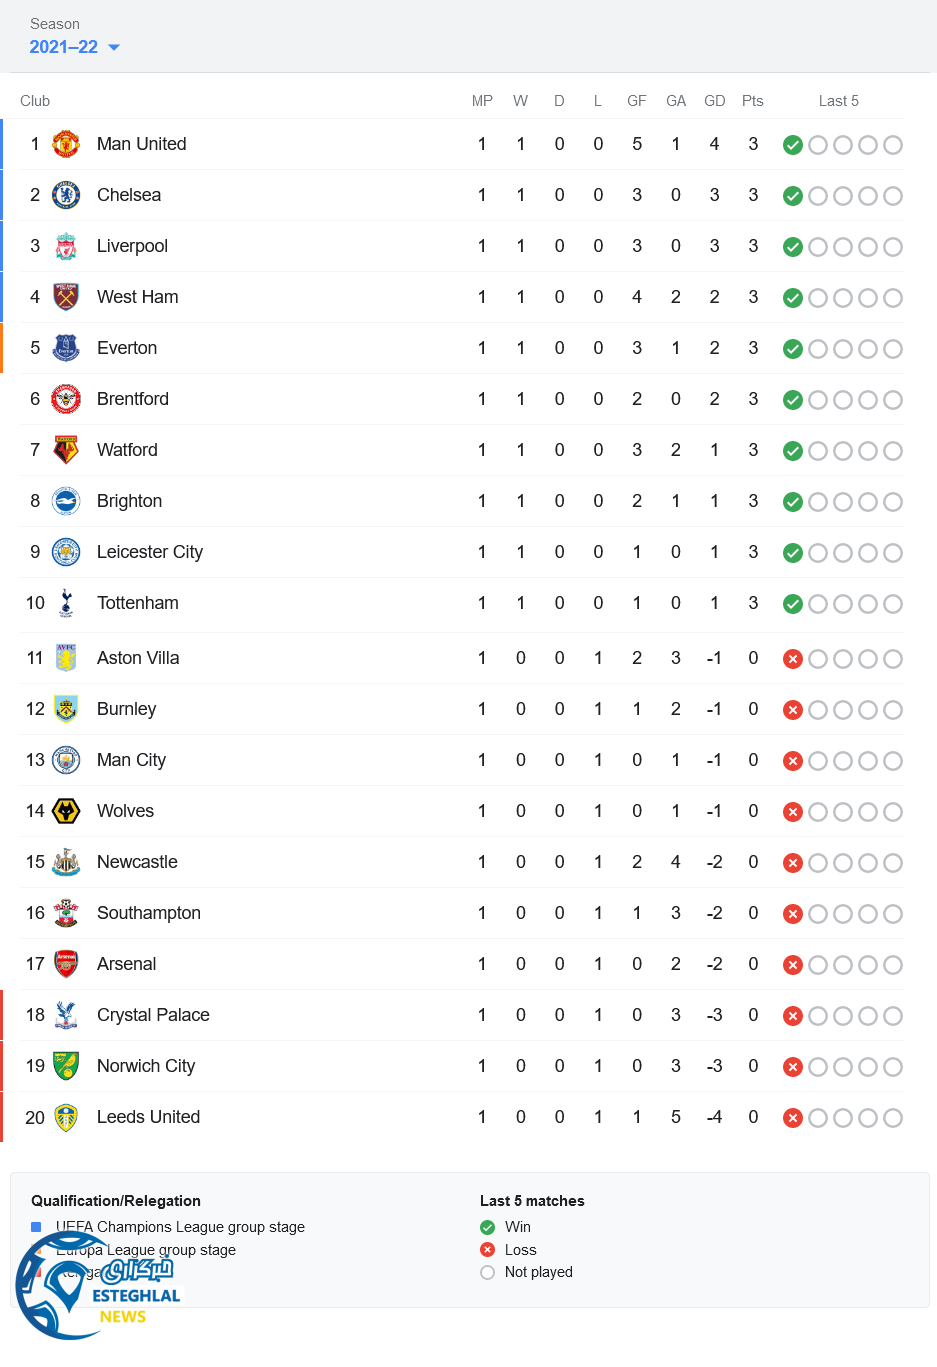This screenshot has width=937, height=1367.
Task: Click the Norwich City club crest
Action: click(66, 1066)
